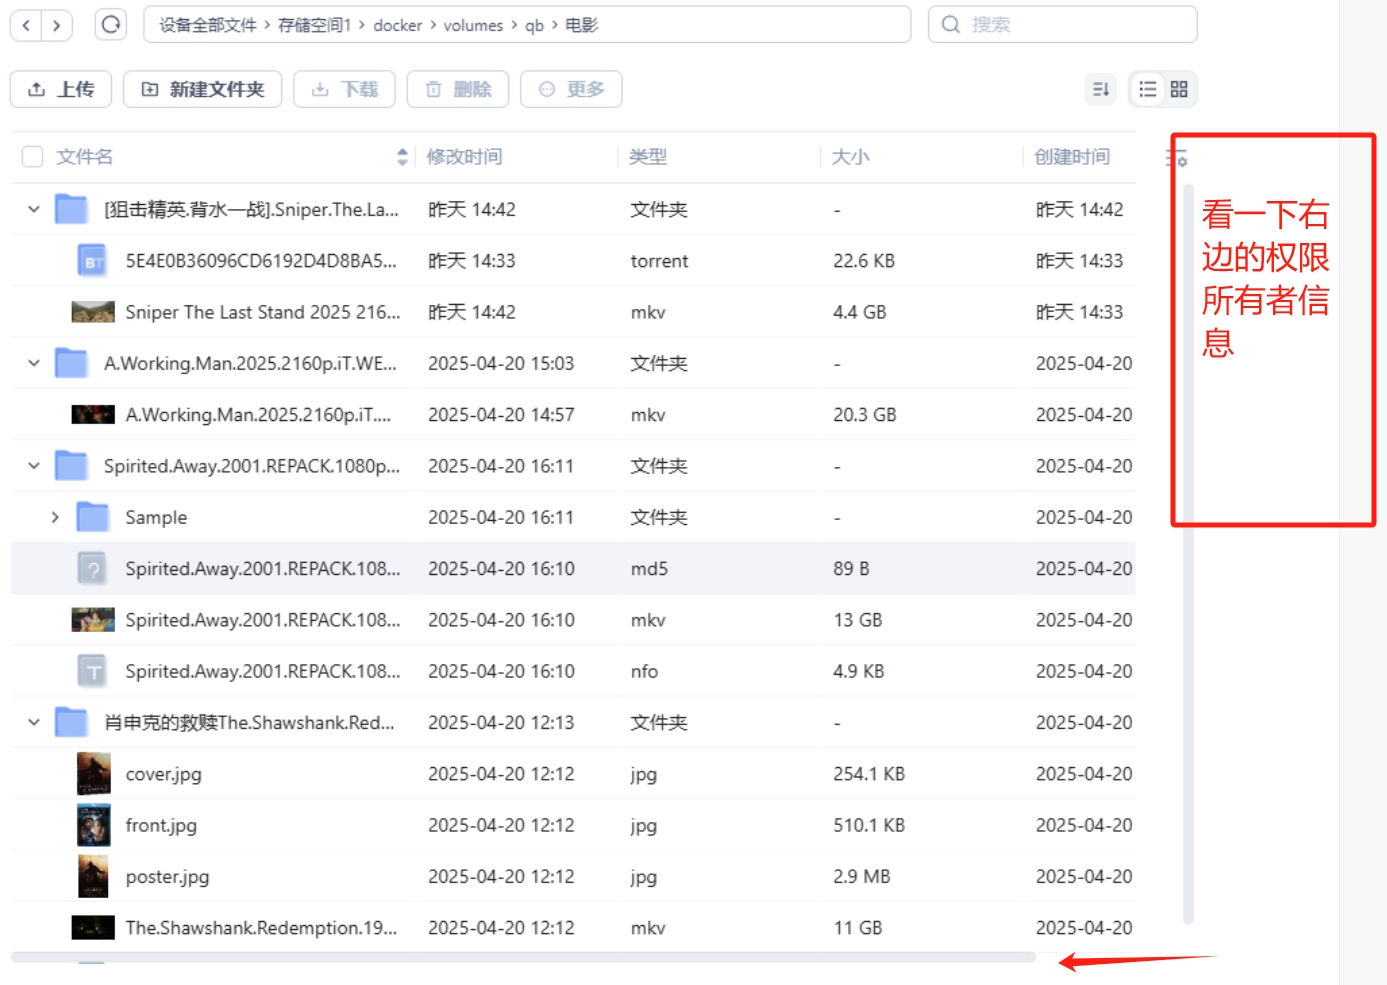Screen dimensions: 1387x985
Task: Expand the Sample subfolder
Action: coord(55,517)
